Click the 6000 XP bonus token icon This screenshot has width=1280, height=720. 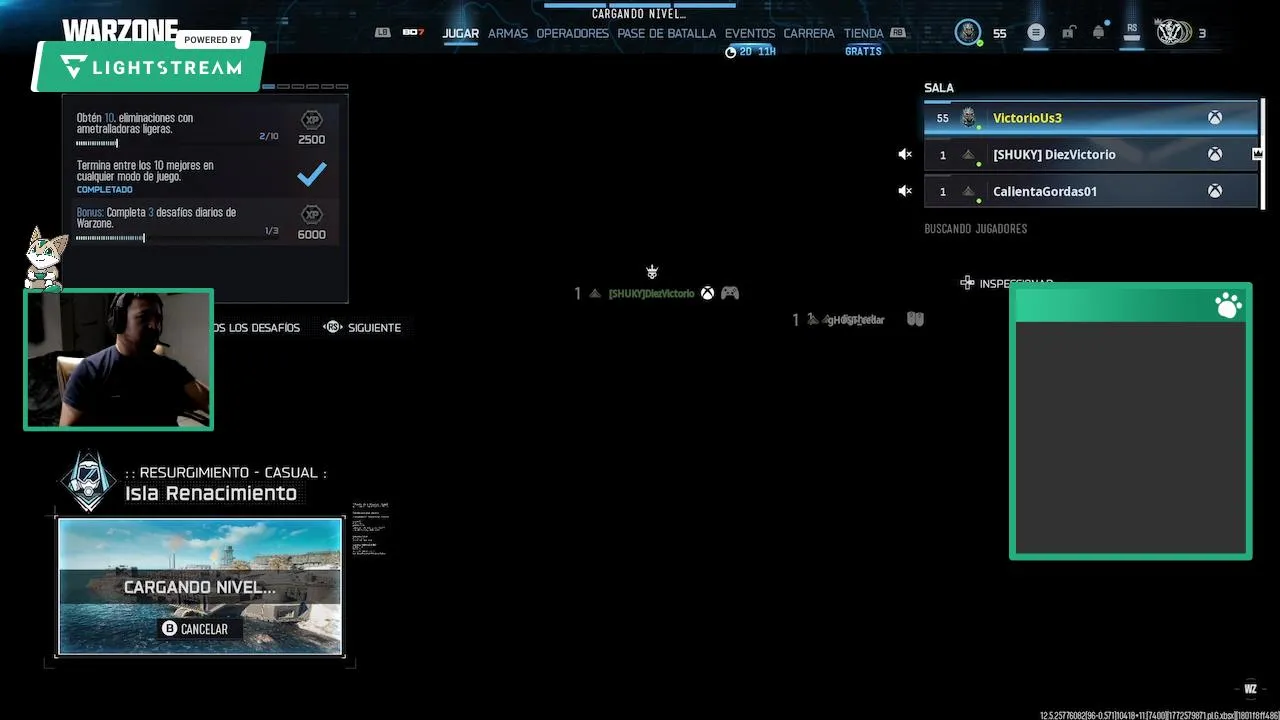(x=312, y=214)
